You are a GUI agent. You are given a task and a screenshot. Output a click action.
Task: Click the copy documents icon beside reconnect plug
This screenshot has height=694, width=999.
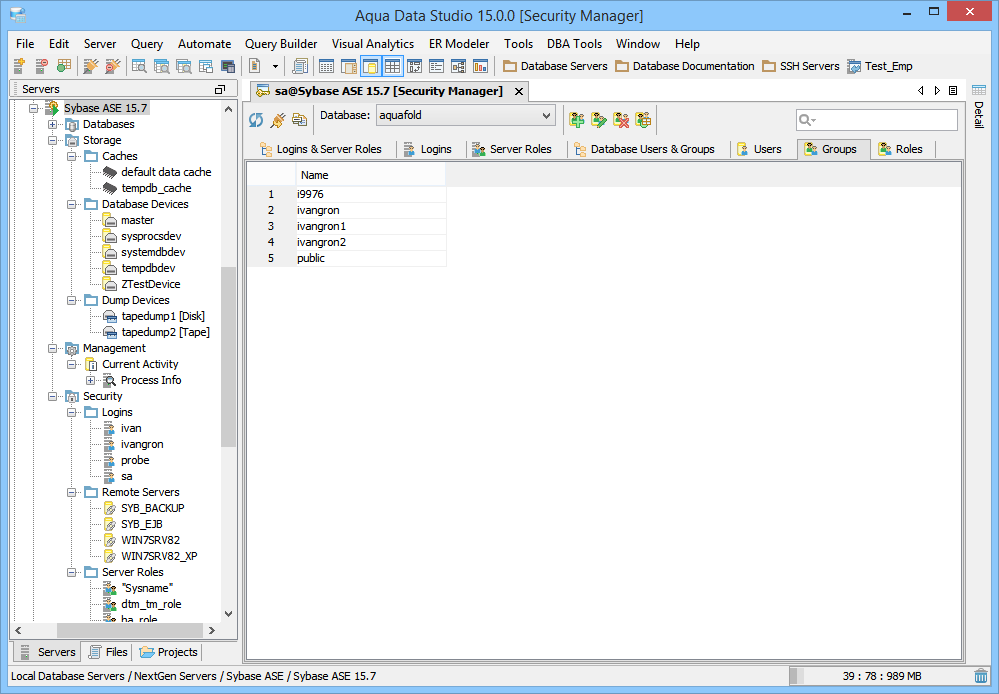[x=299, y=119]
